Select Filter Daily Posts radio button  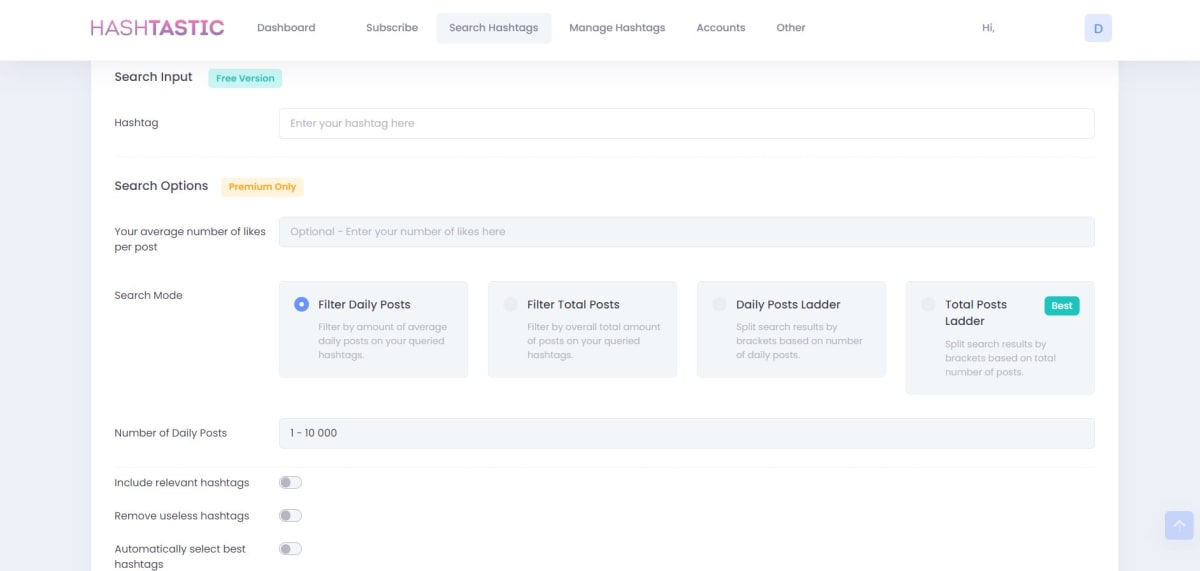[x=301, y=305]
